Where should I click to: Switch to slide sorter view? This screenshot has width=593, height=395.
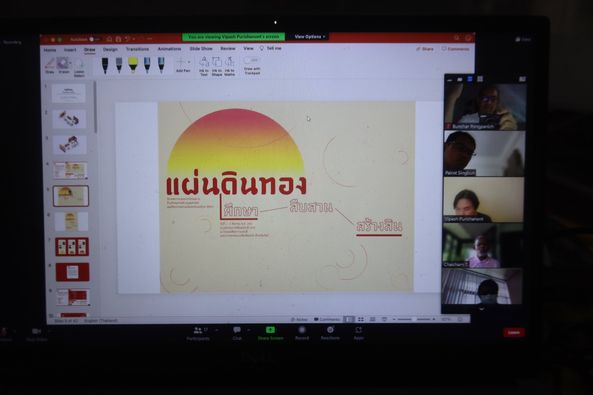360,319
